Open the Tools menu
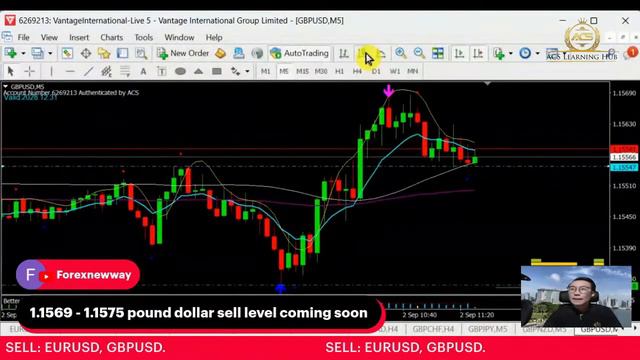Screen dimensions: 640x360 [x=144, y=37]
